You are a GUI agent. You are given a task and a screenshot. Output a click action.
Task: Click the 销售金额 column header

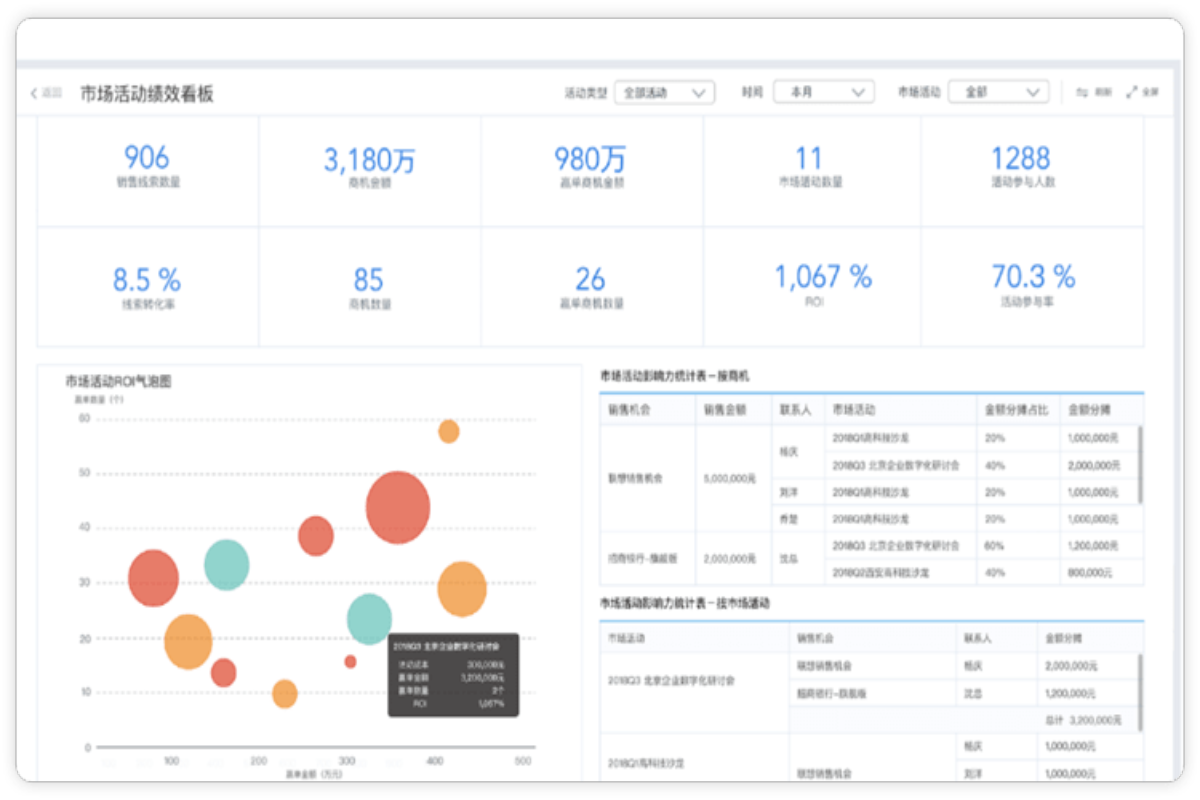(x=732, y=410)
